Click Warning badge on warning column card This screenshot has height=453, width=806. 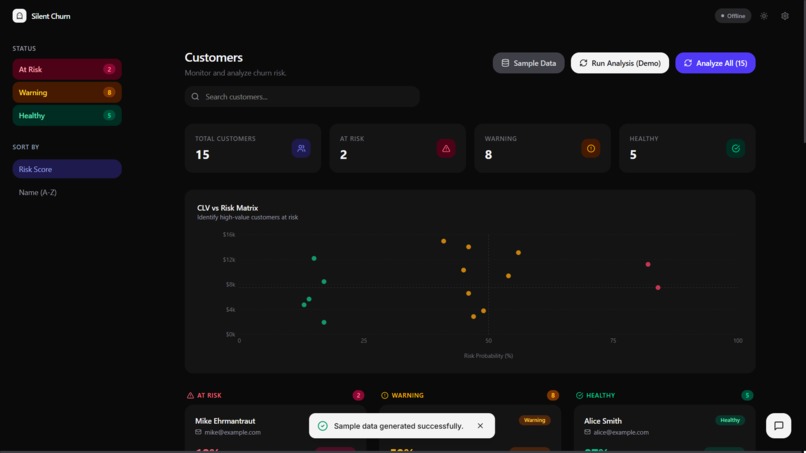click(535, 421)
